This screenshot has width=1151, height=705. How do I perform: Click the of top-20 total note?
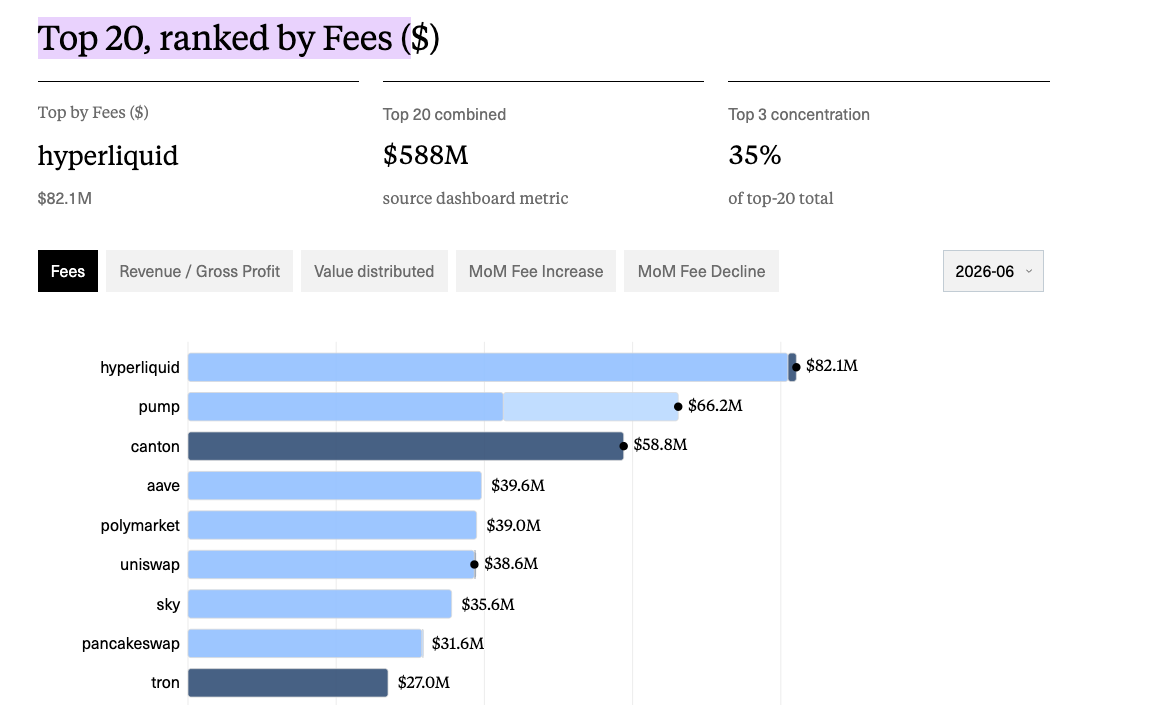click(x=780, y=198)
